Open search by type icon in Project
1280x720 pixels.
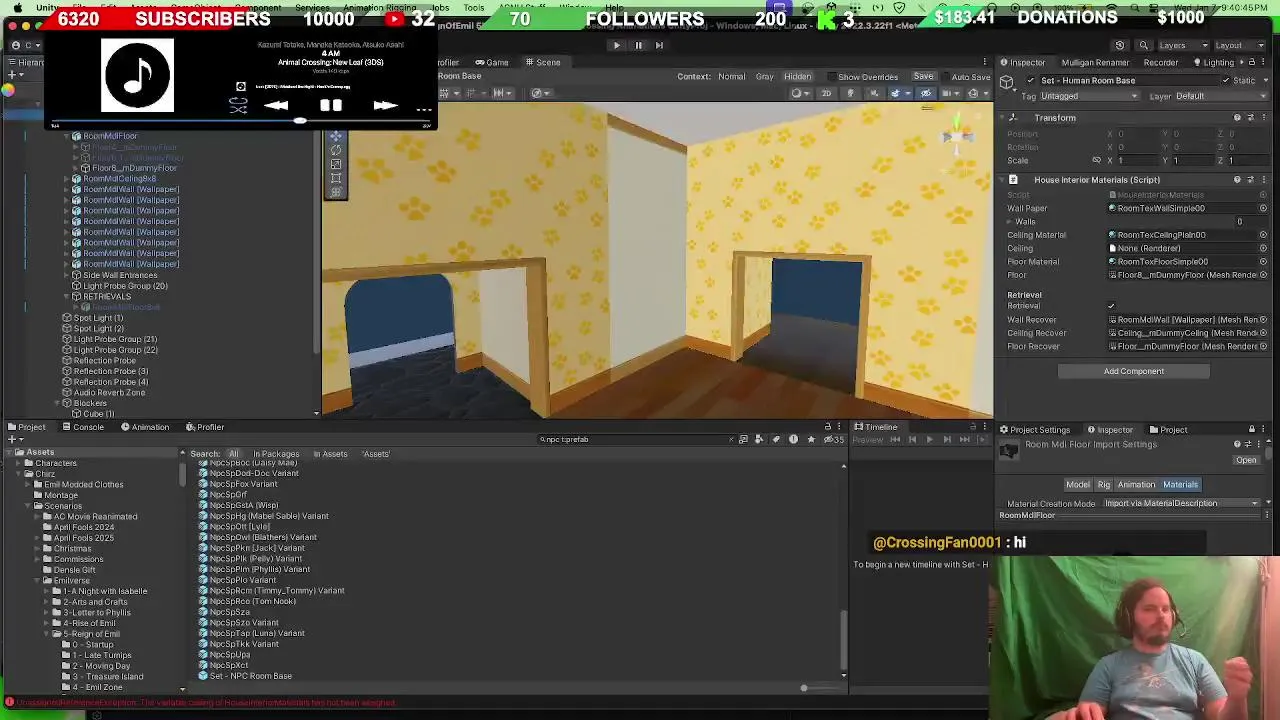pyautogui.click(x=759, y=439)
